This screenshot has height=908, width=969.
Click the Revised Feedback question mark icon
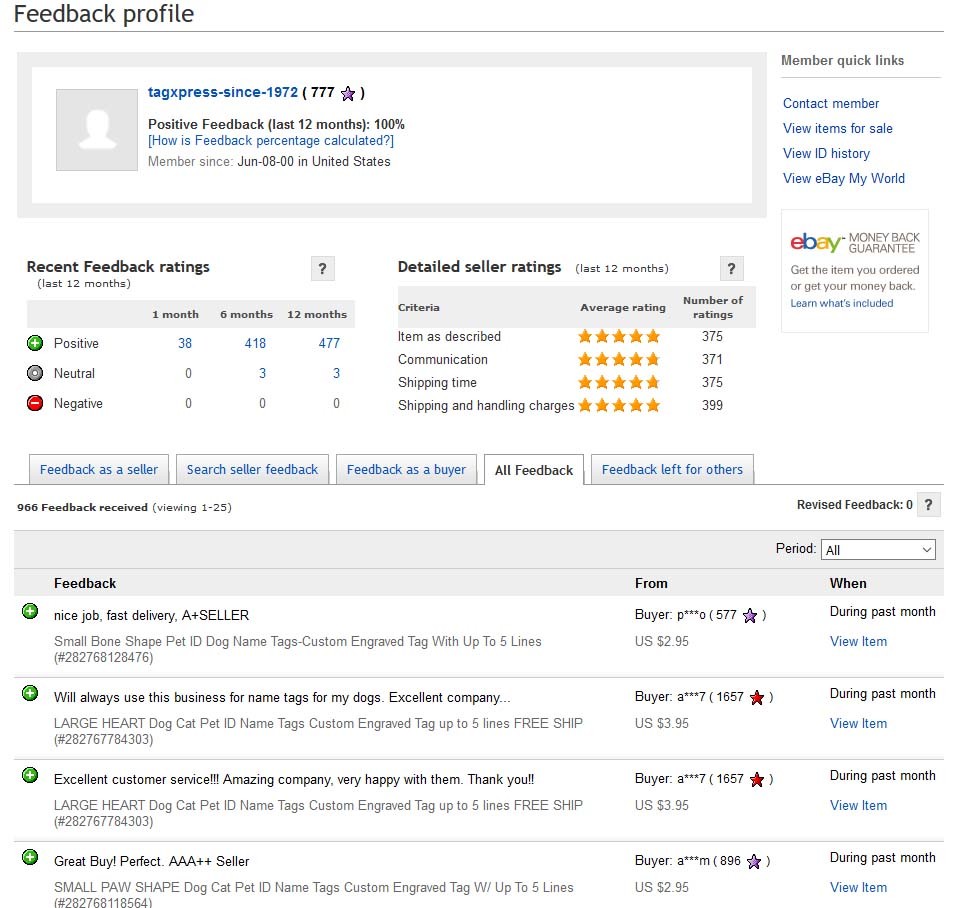[x=929, y=505]
